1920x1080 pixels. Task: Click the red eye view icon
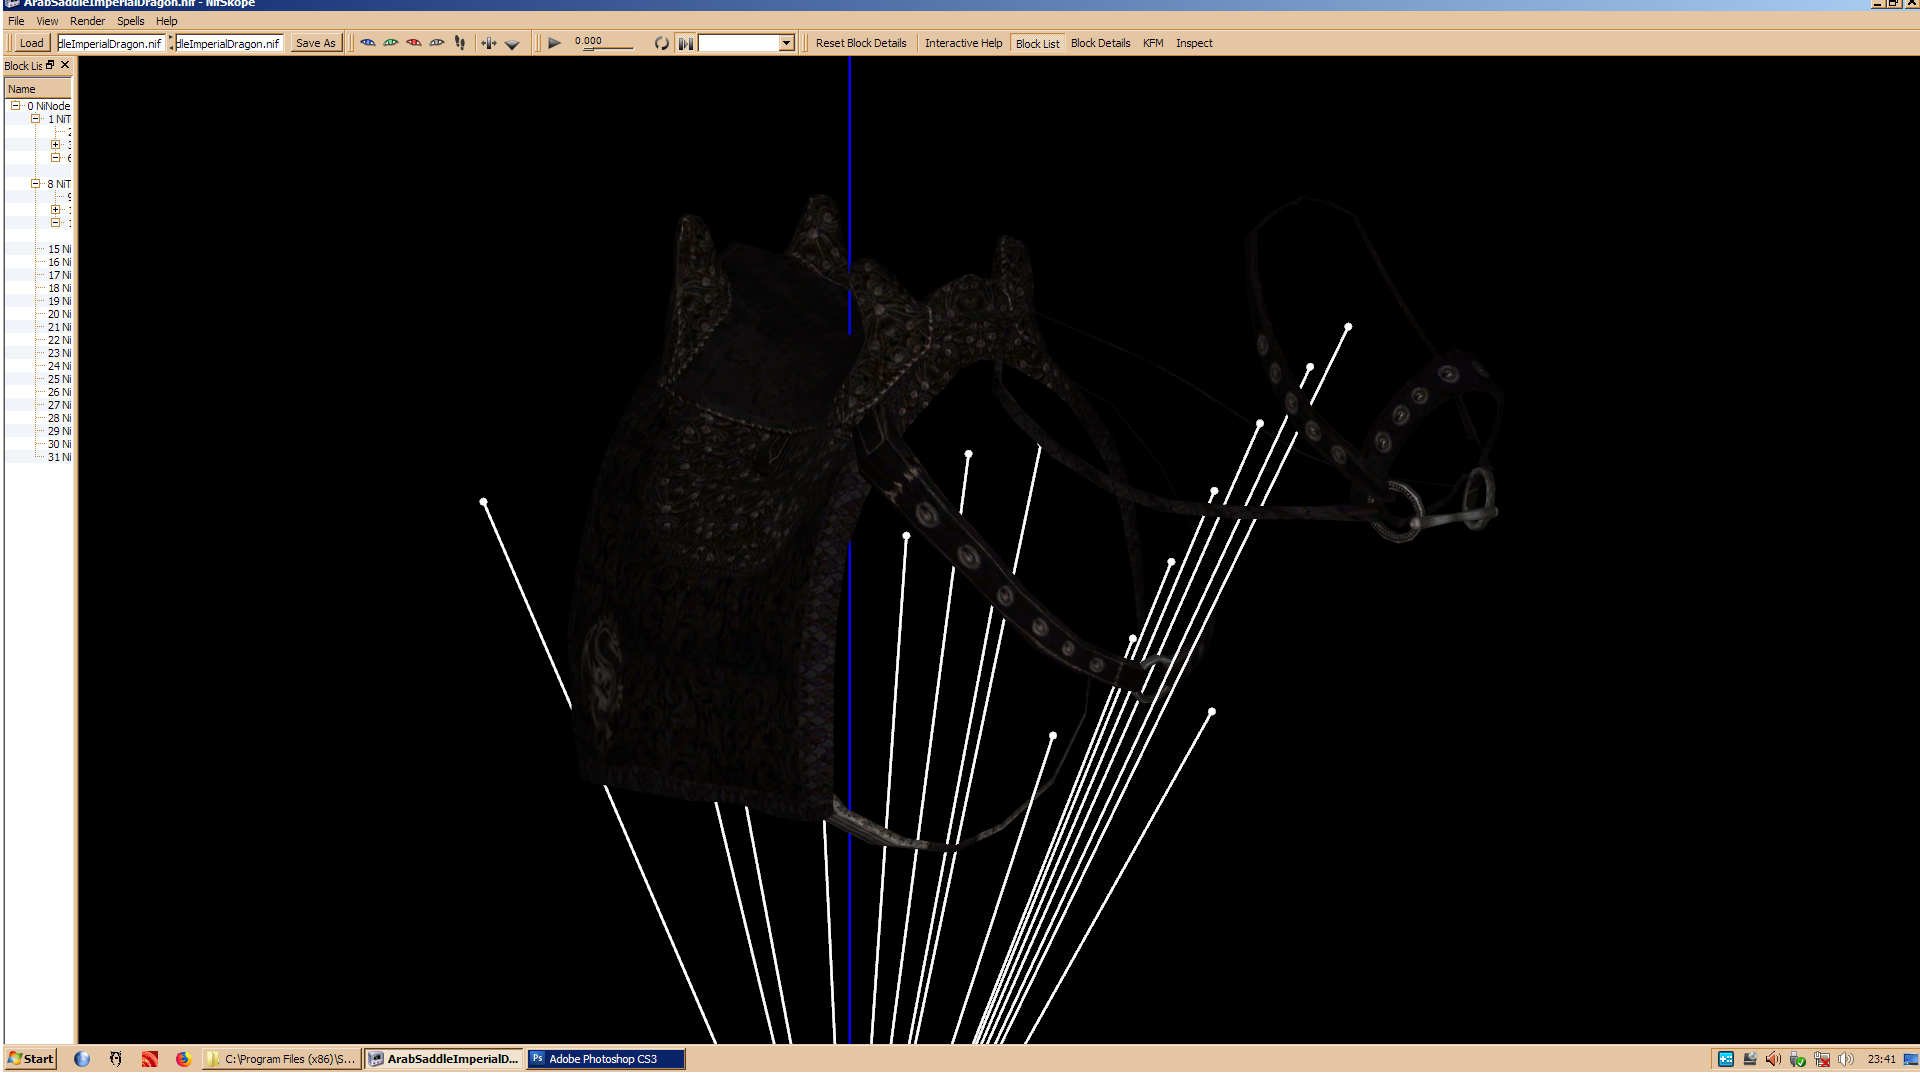pyautogui.click(x=414, y=43)
